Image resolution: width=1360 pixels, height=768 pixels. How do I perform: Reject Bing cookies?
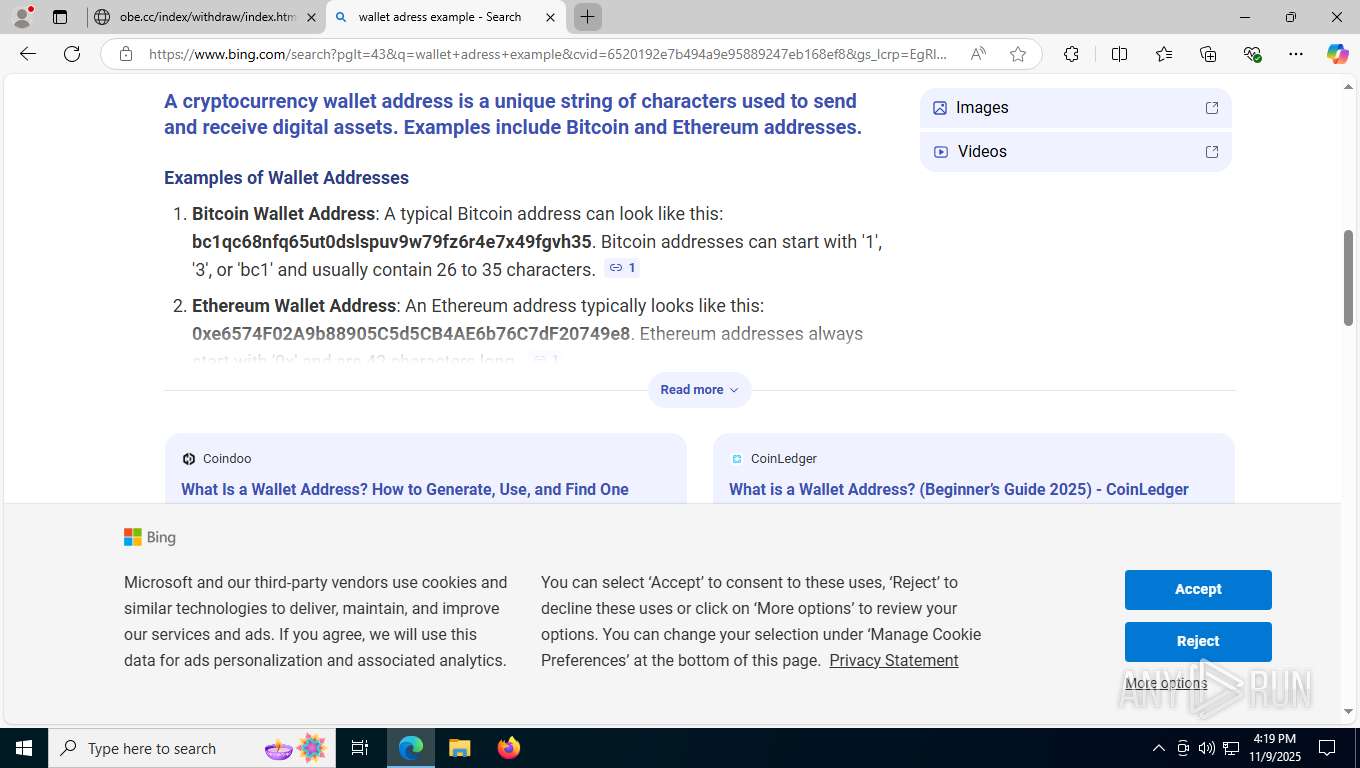coord(1198,642)
